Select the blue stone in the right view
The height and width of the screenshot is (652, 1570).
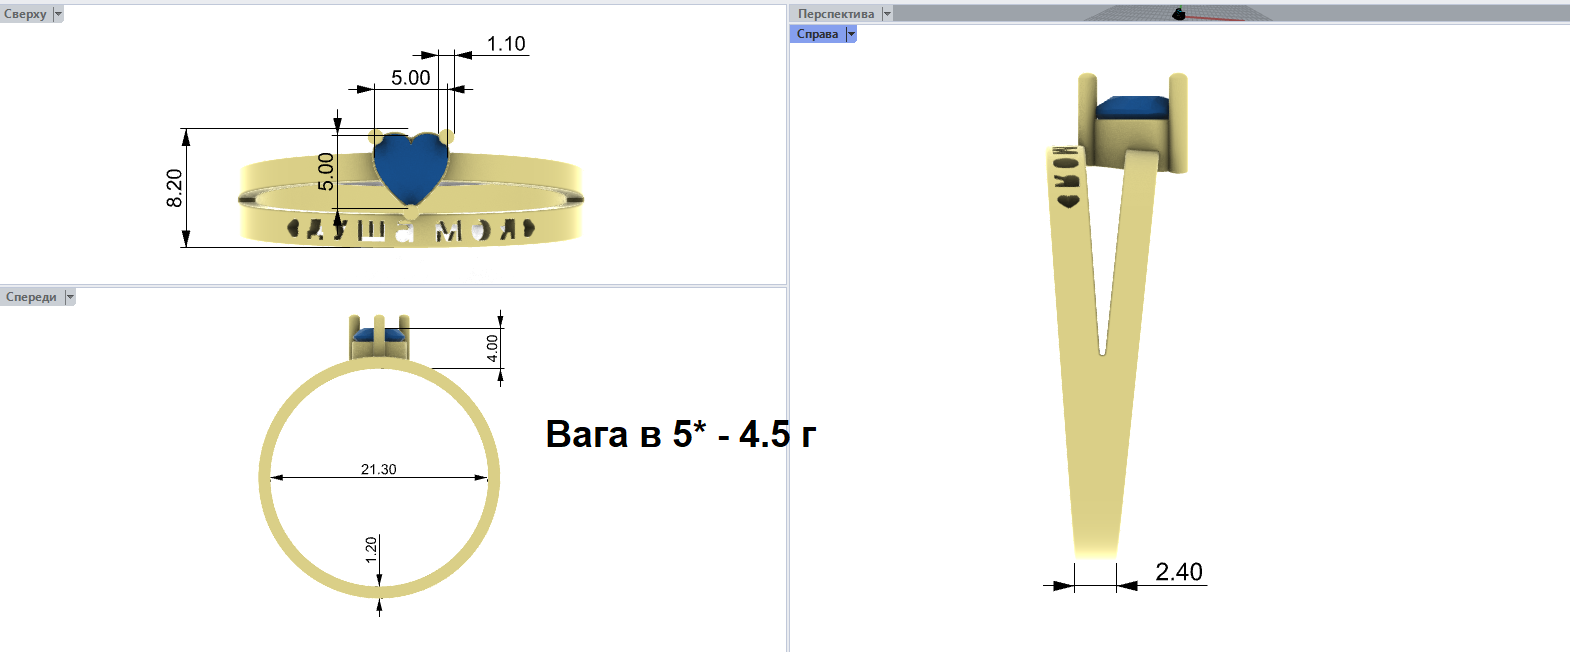coord(1133,108)
